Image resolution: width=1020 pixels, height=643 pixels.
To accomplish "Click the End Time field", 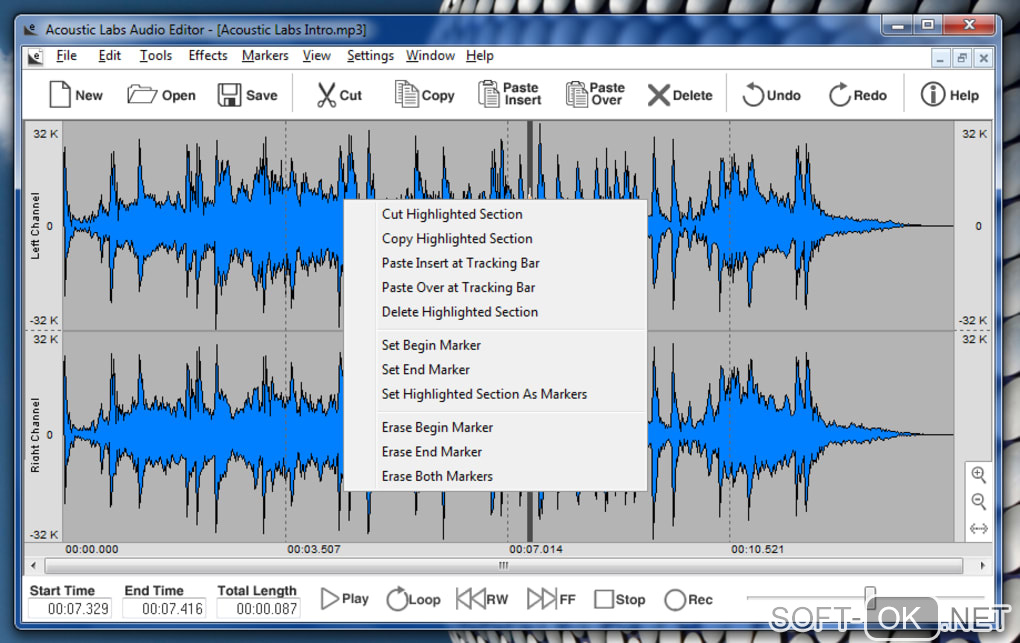I will [165, 609].
